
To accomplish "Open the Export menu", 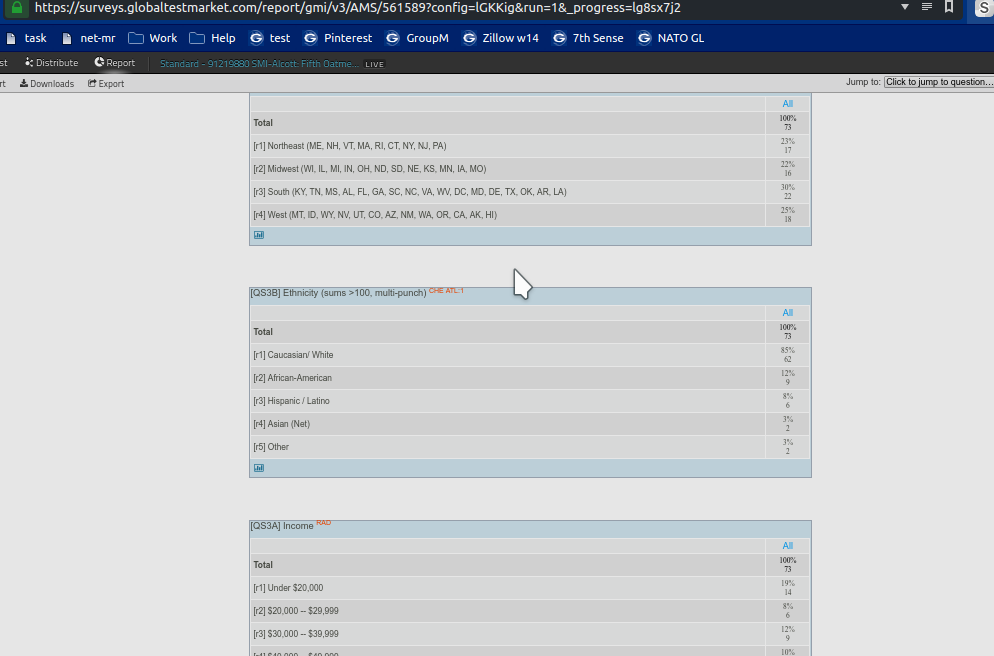I will tap(106, 84).
